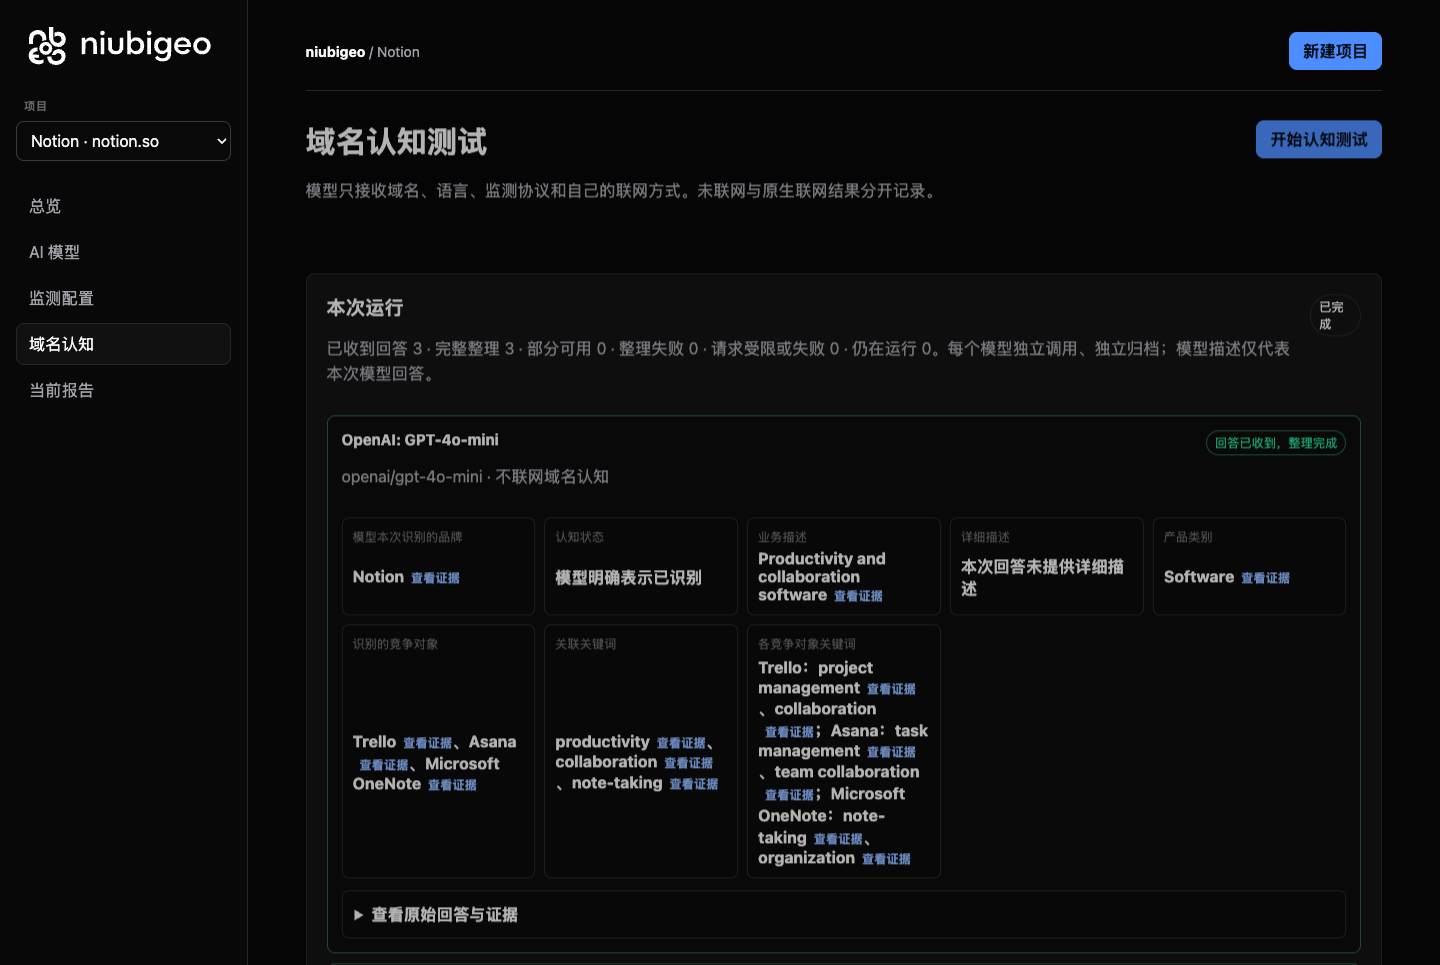The width and height of the screenshot is (1440, 965).
Task: Switch to 当前报告 in the sidebar
Action: tap(123, 390)
